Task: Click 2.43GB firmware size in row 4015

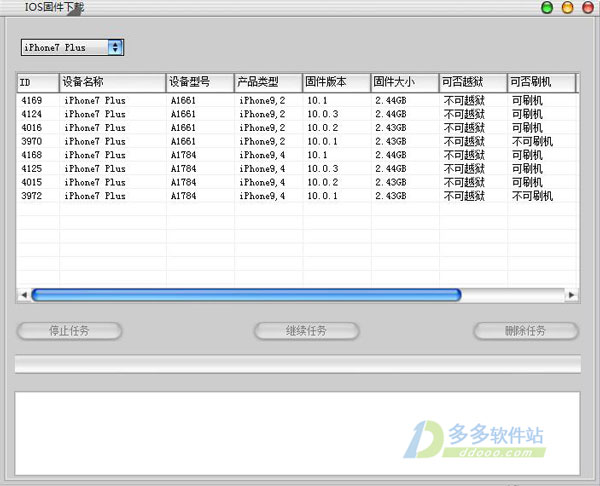Action: [391, 182]
